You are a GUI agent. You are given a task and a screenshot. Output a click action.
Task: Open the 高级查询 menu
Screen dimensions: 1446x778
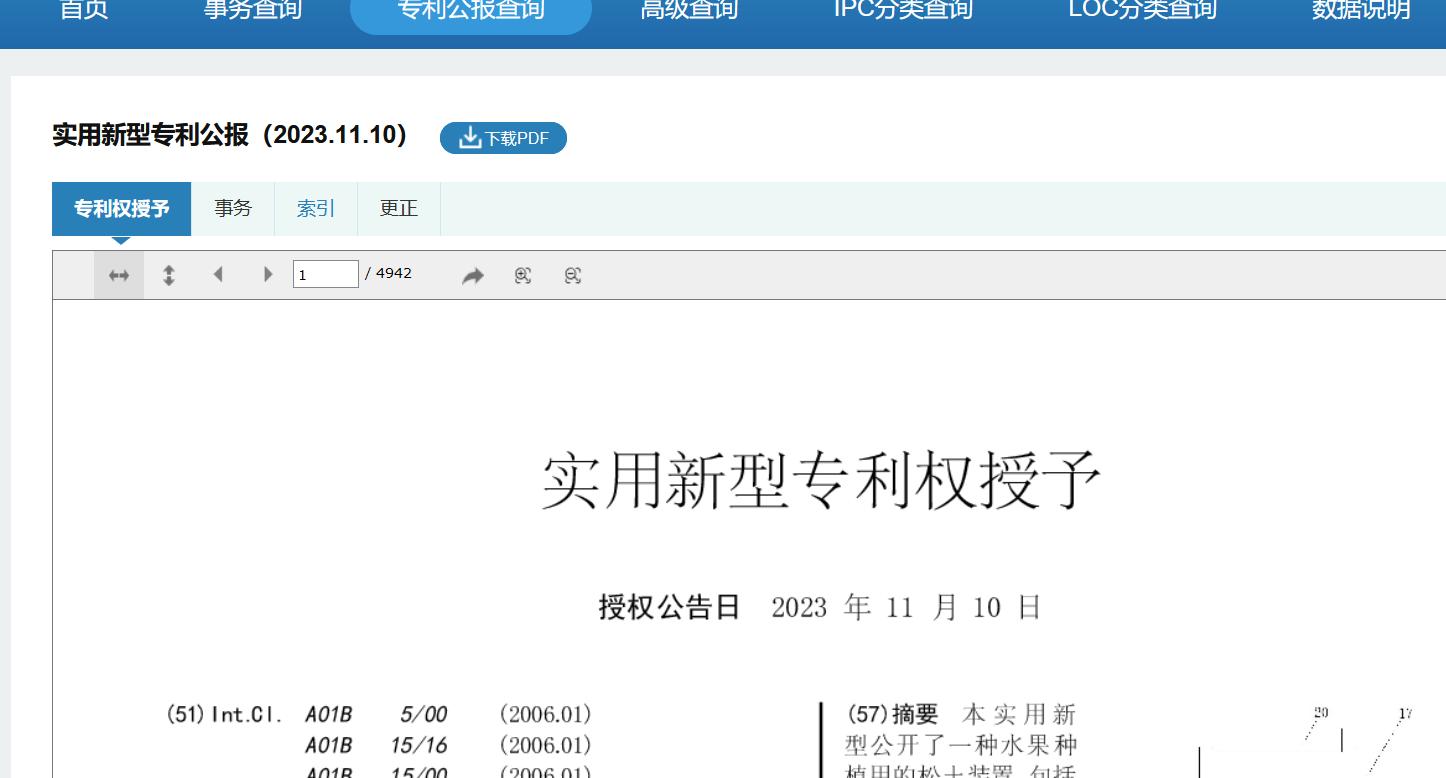pyautogui.click(x=688, y=10)
